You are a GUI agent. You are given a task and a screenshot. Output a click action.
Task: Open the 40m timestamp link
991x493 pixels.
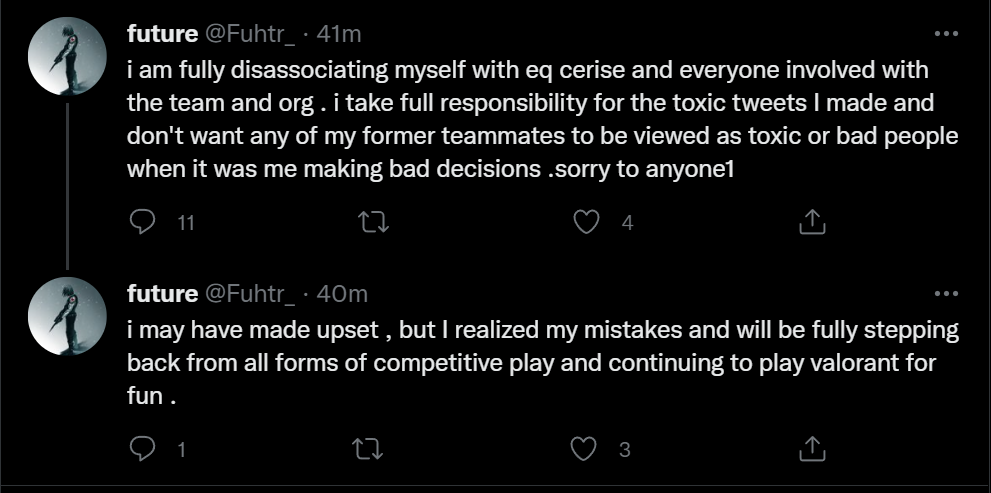tap(340, 294)
